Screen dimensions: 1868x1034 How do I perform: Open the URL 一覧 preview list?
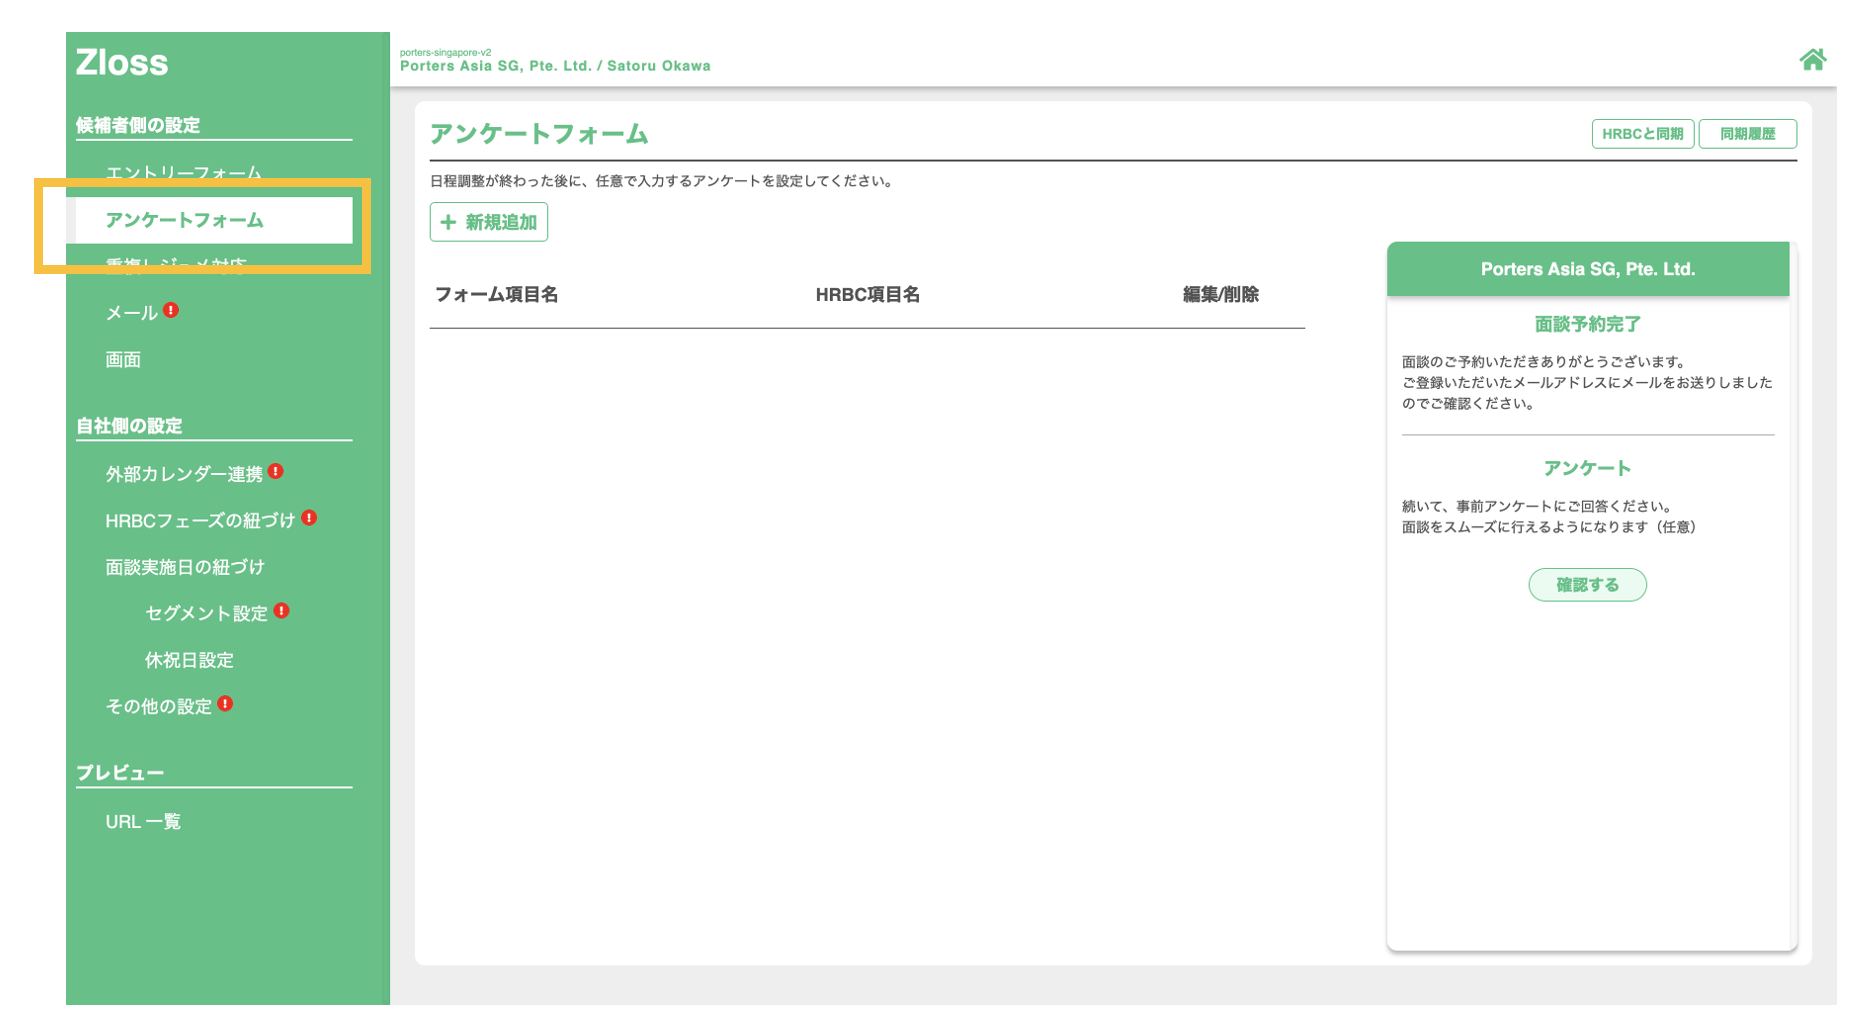click(143, 822)
